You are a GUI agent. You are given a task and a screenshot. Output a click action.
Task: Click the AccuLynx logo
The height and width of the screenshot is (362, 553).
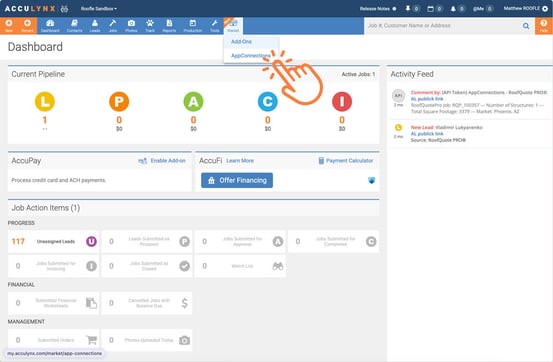30,9
